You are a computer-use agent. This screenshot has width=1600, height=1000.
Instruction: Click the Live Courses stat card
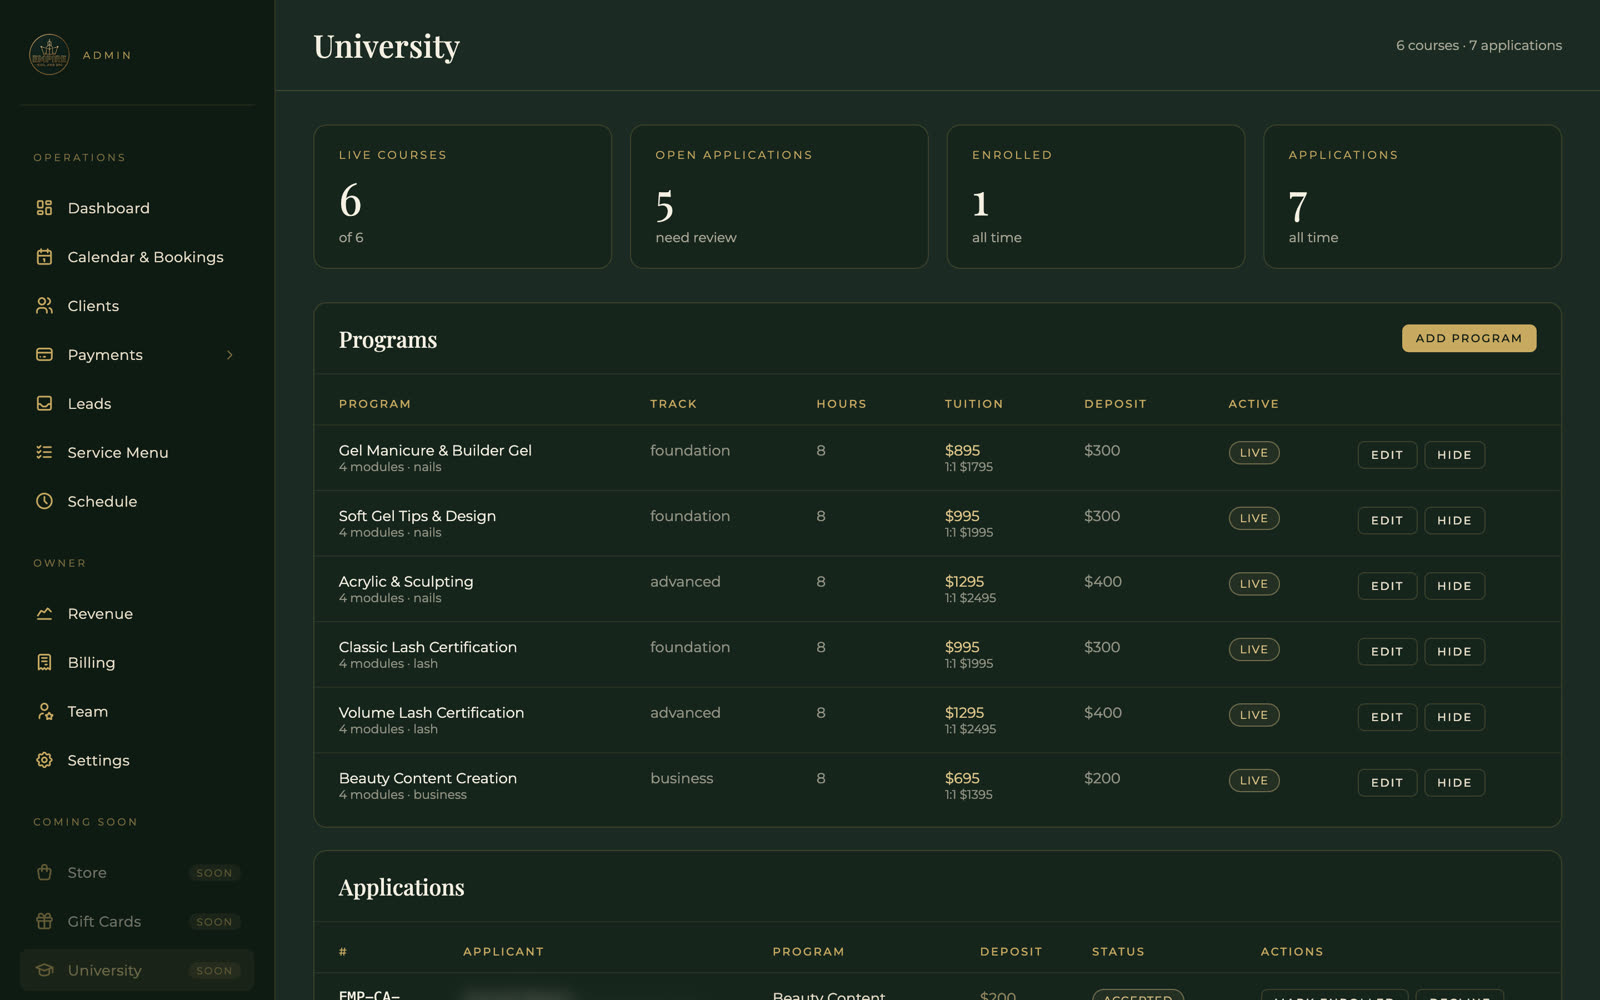[462, 196]
